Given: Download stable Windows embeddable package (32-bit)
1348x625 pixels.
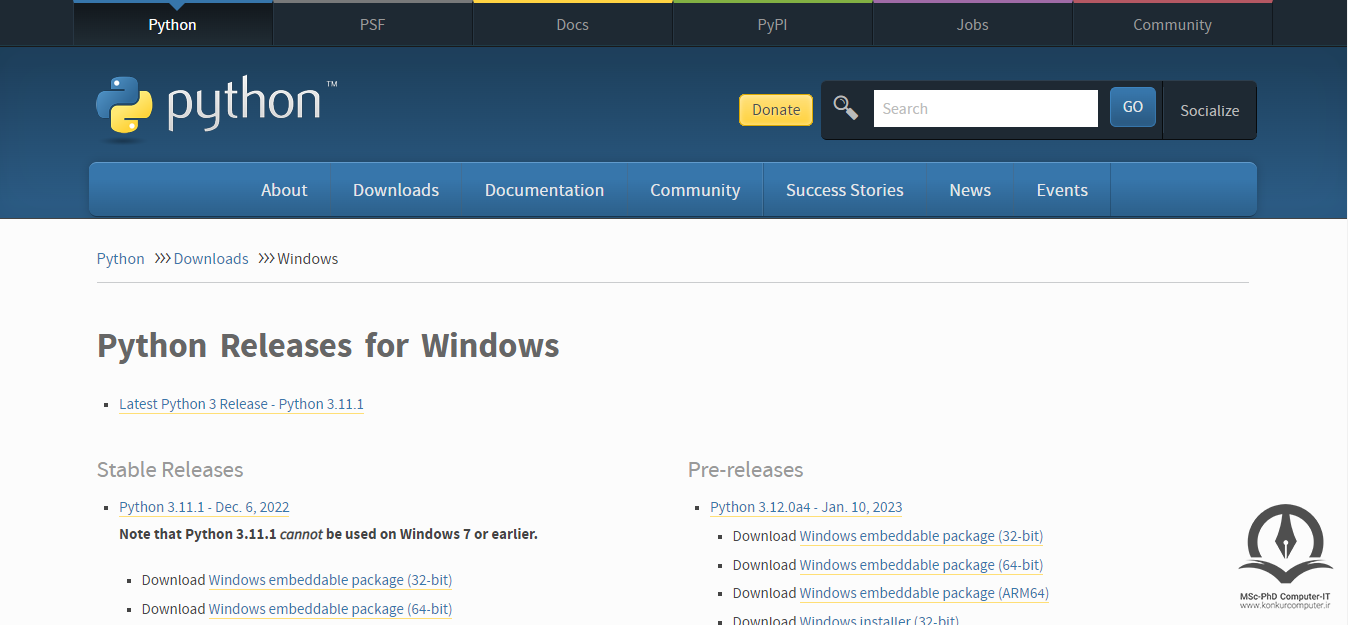Looking at the screenshot, I should [330, 580].
